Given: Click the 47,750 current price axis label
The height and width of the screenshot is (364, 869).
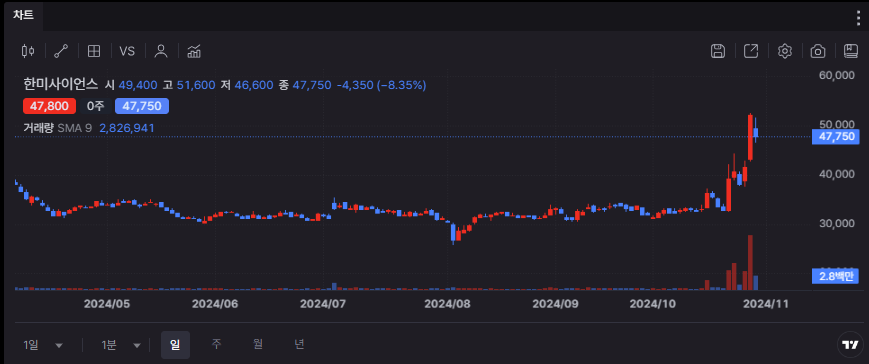Looking at the screenshot, I should coord(835,137).
